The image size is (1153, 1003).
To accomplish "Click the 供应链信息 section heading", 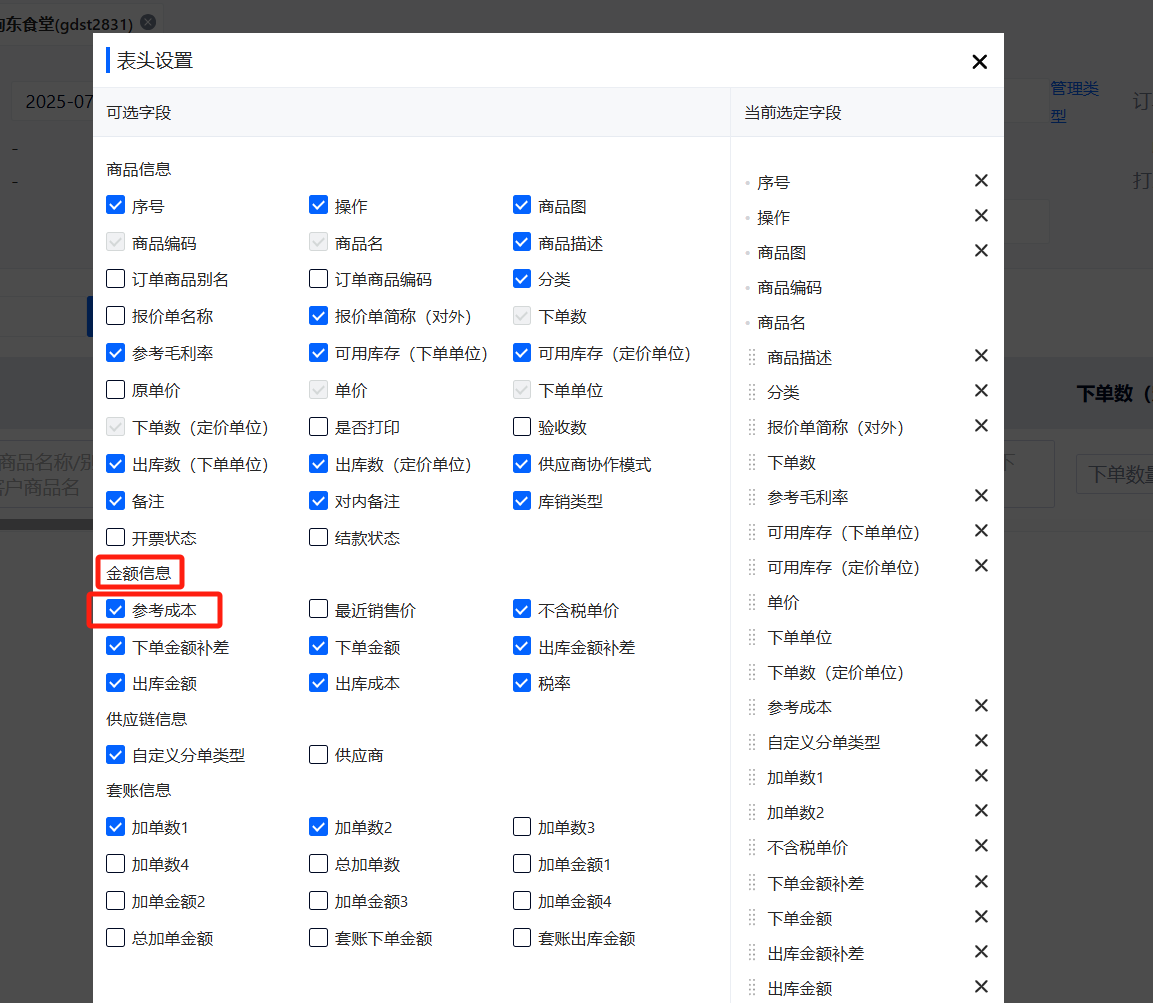I will pyautogui.click(x=146, y=718).
